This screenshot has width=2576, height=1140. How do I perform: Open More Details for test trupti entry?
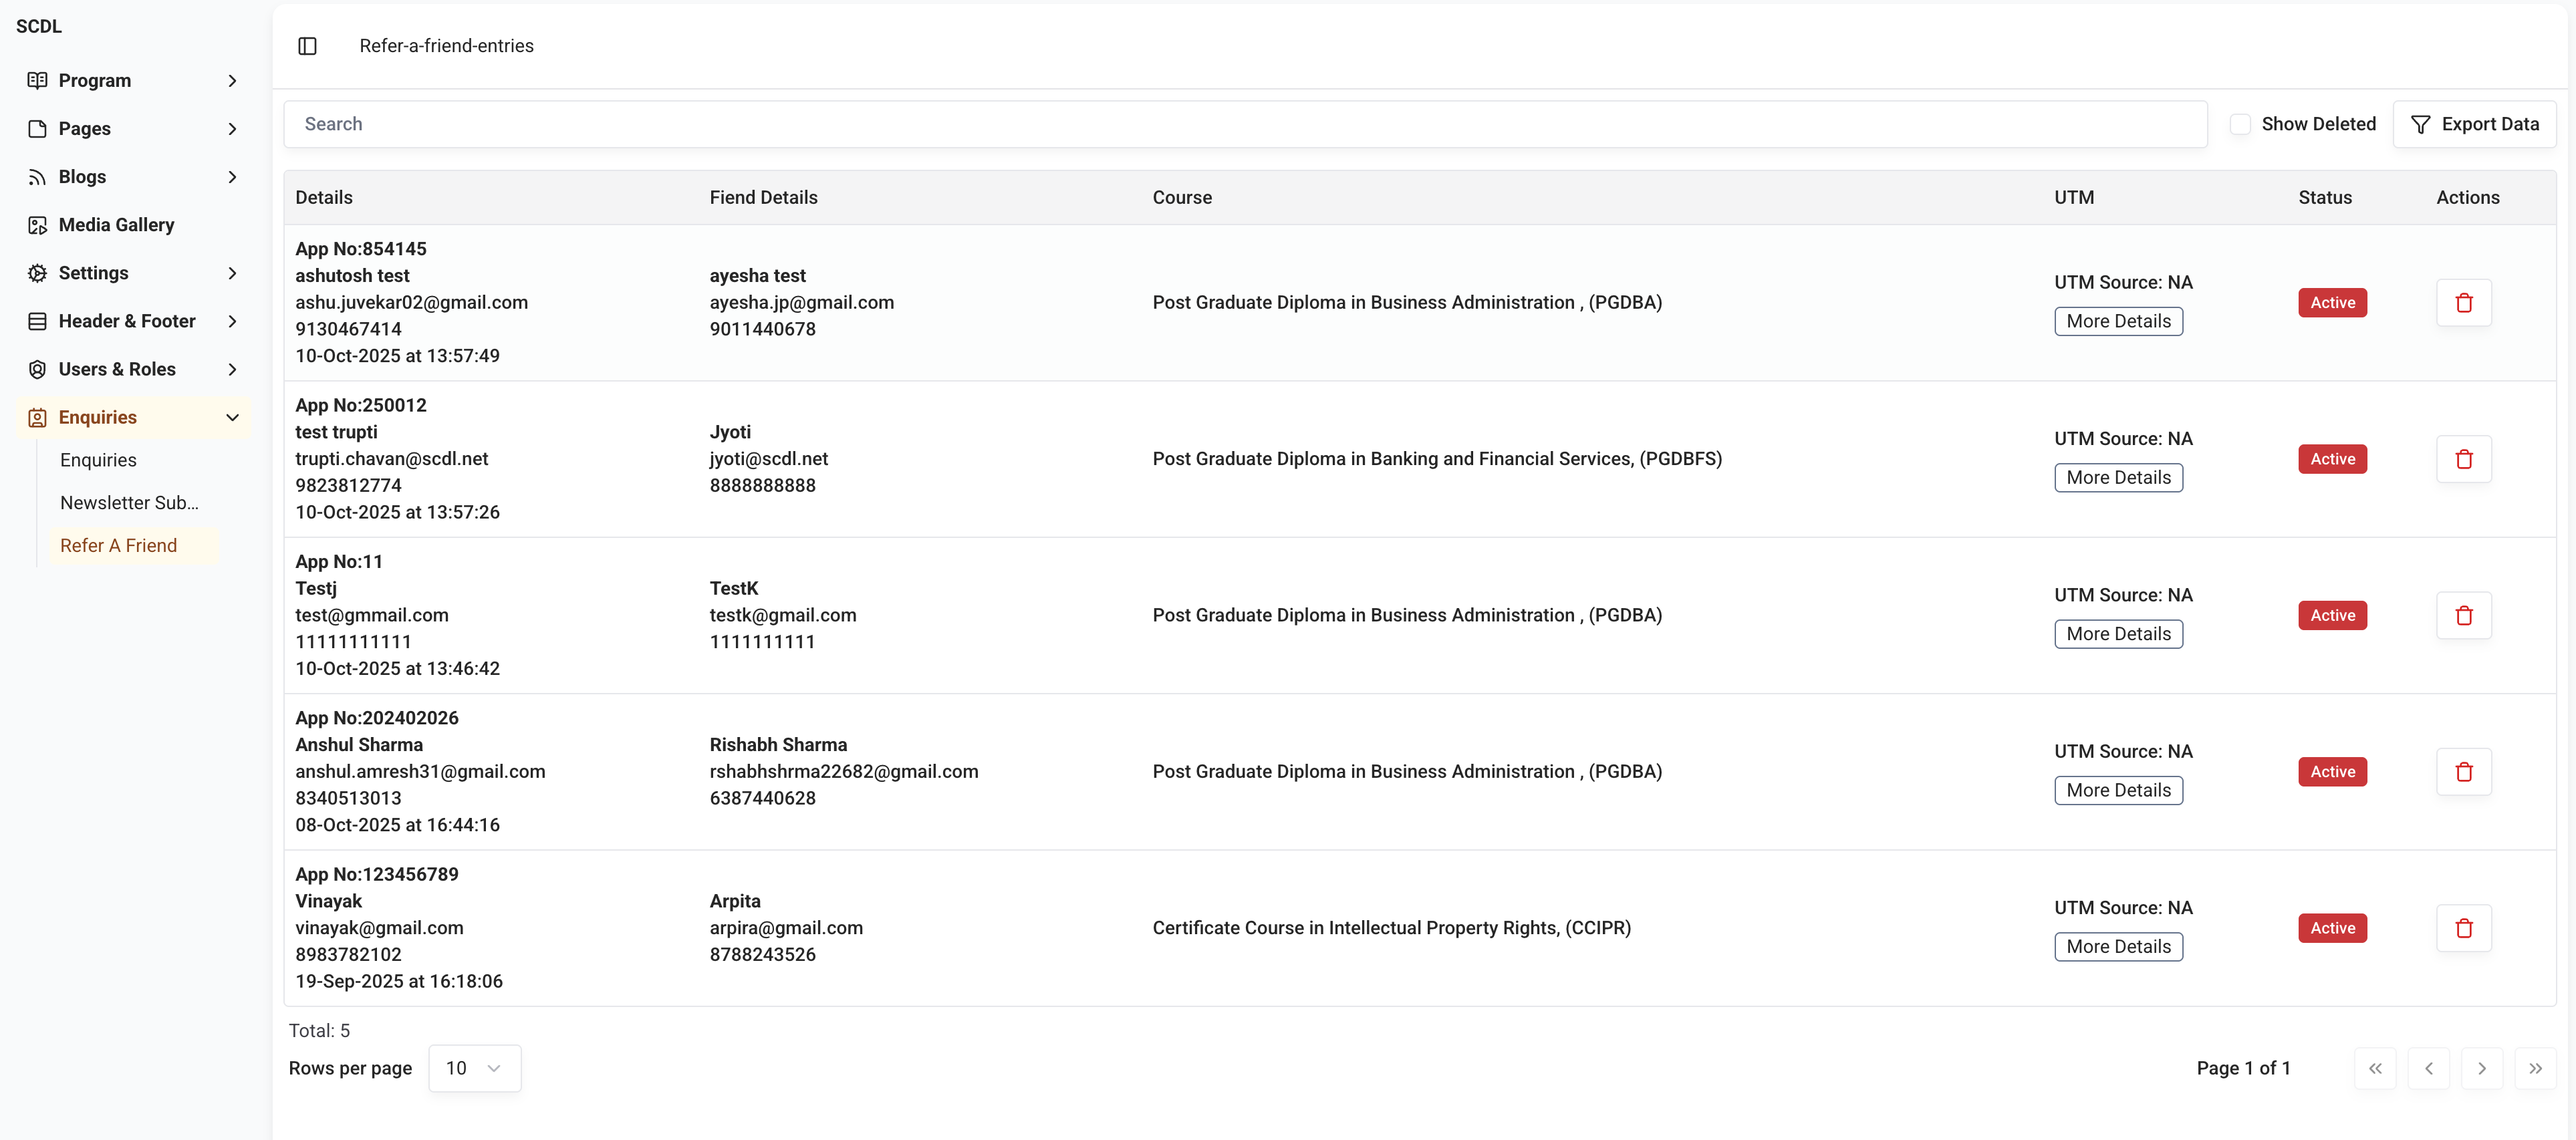[x=2118, y=478]
